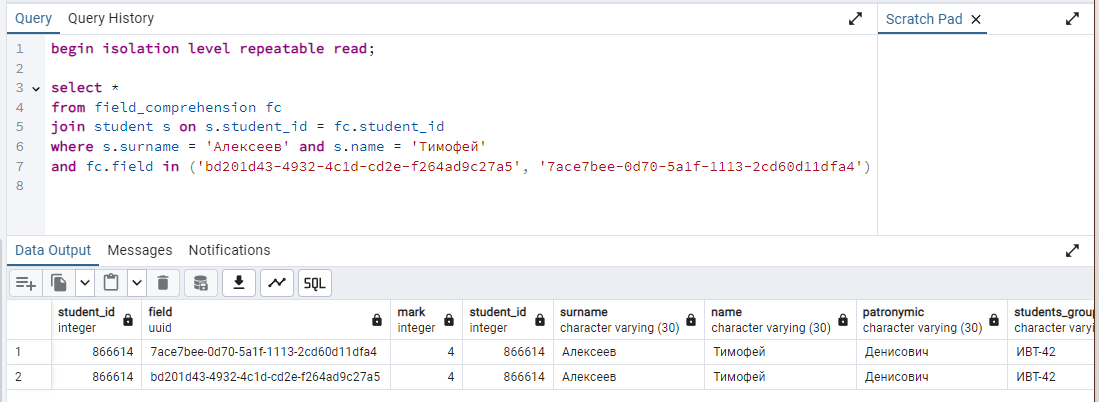Collapse the select statement code fold
Image resolution: width=1099 pixels, height=402 pixels.
(x=36, y=88)
